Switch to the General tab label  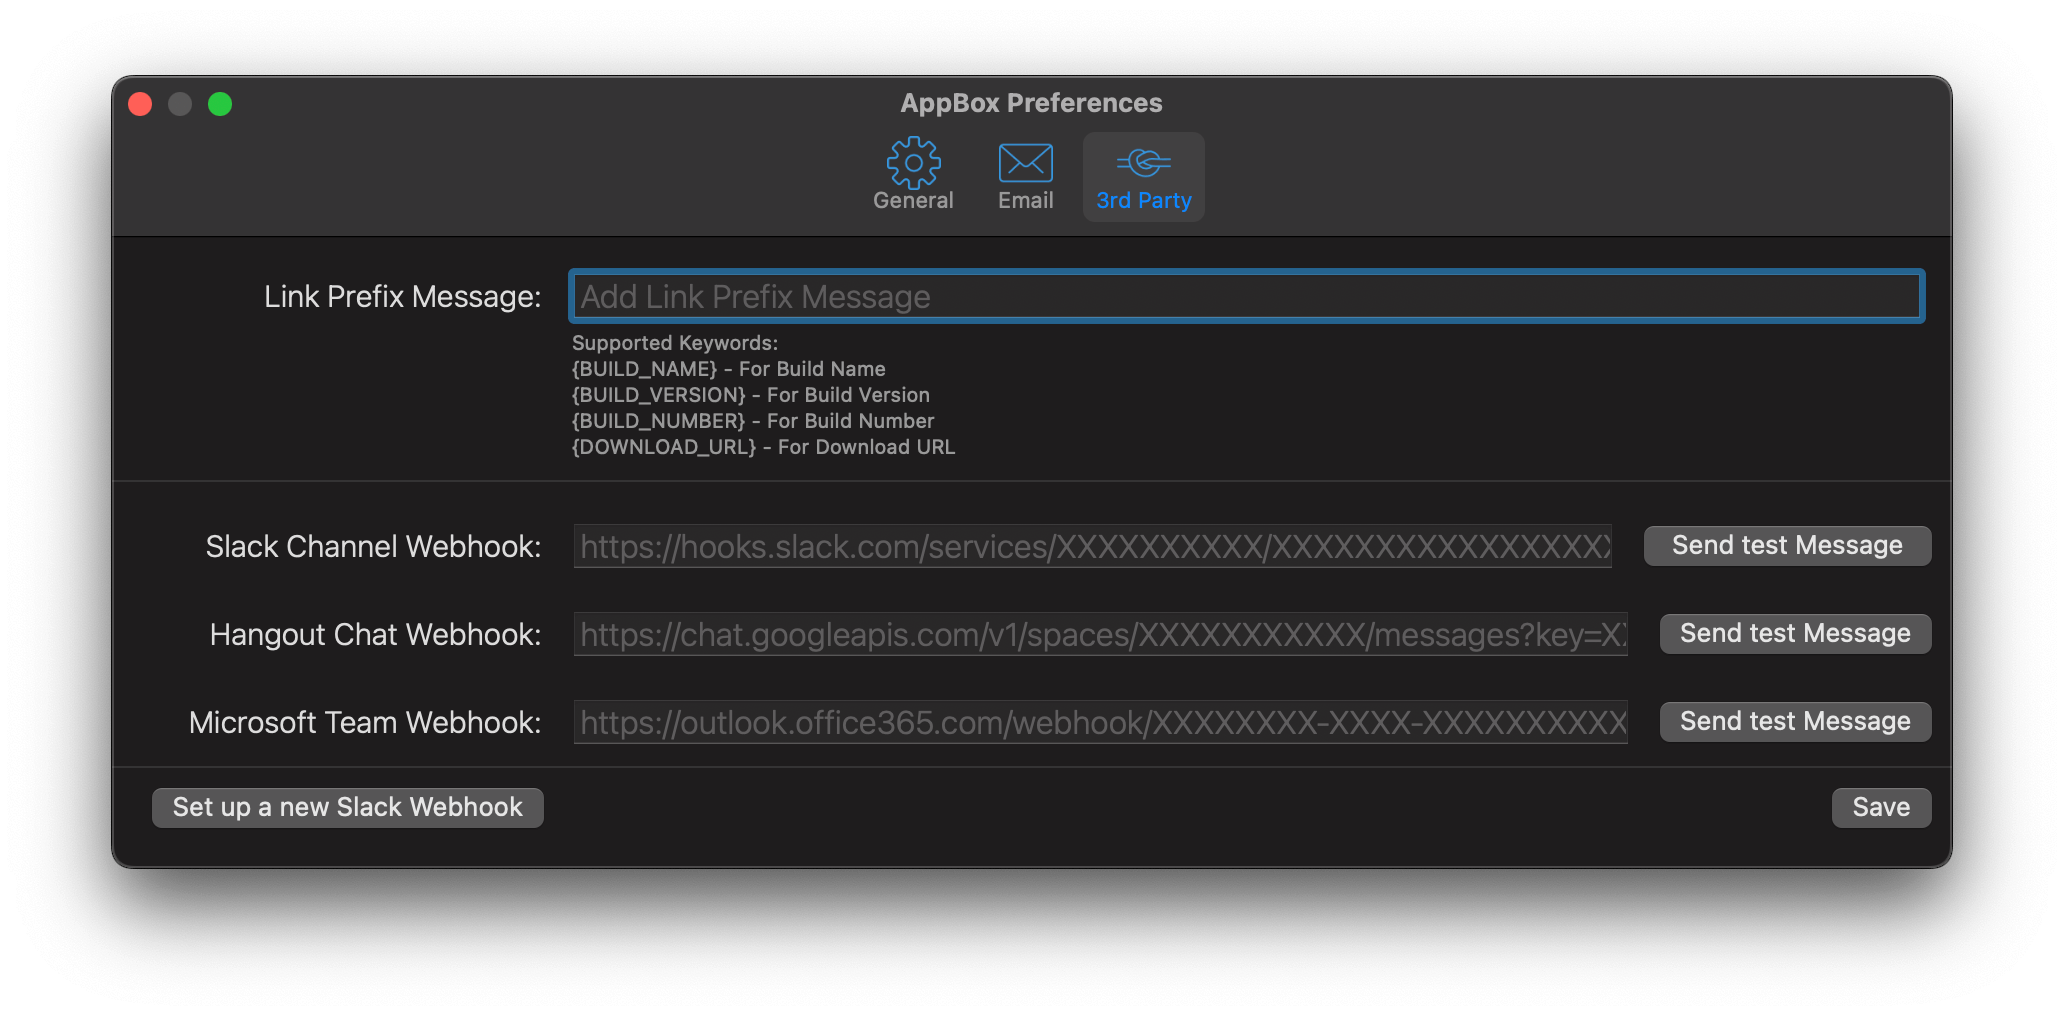coord(913,201)
